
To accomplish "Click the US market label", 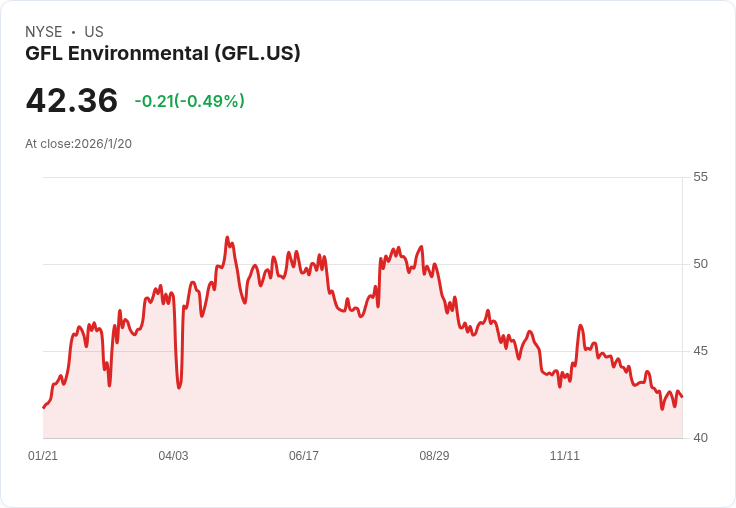I will (94, 32).
